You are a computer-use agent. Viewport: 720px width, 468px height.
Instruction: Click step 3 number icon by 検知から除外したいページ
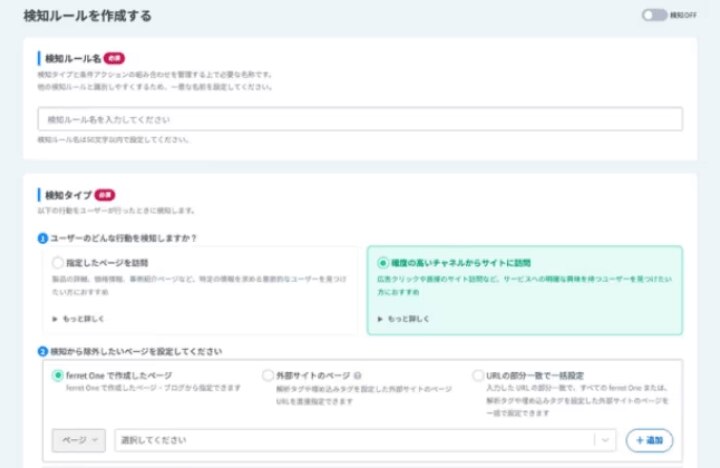[43, 351]
